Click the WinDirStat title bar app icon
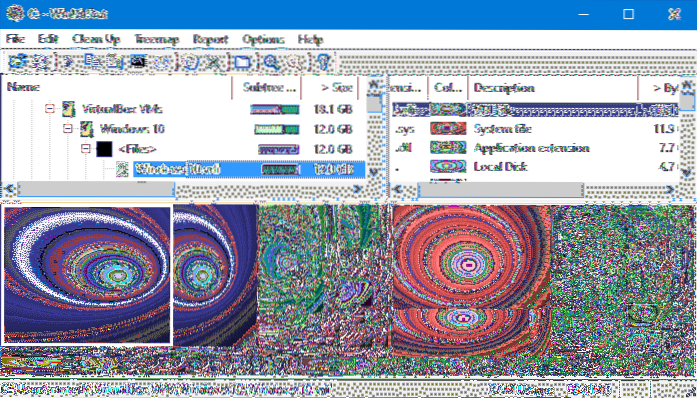 (14, 14)
